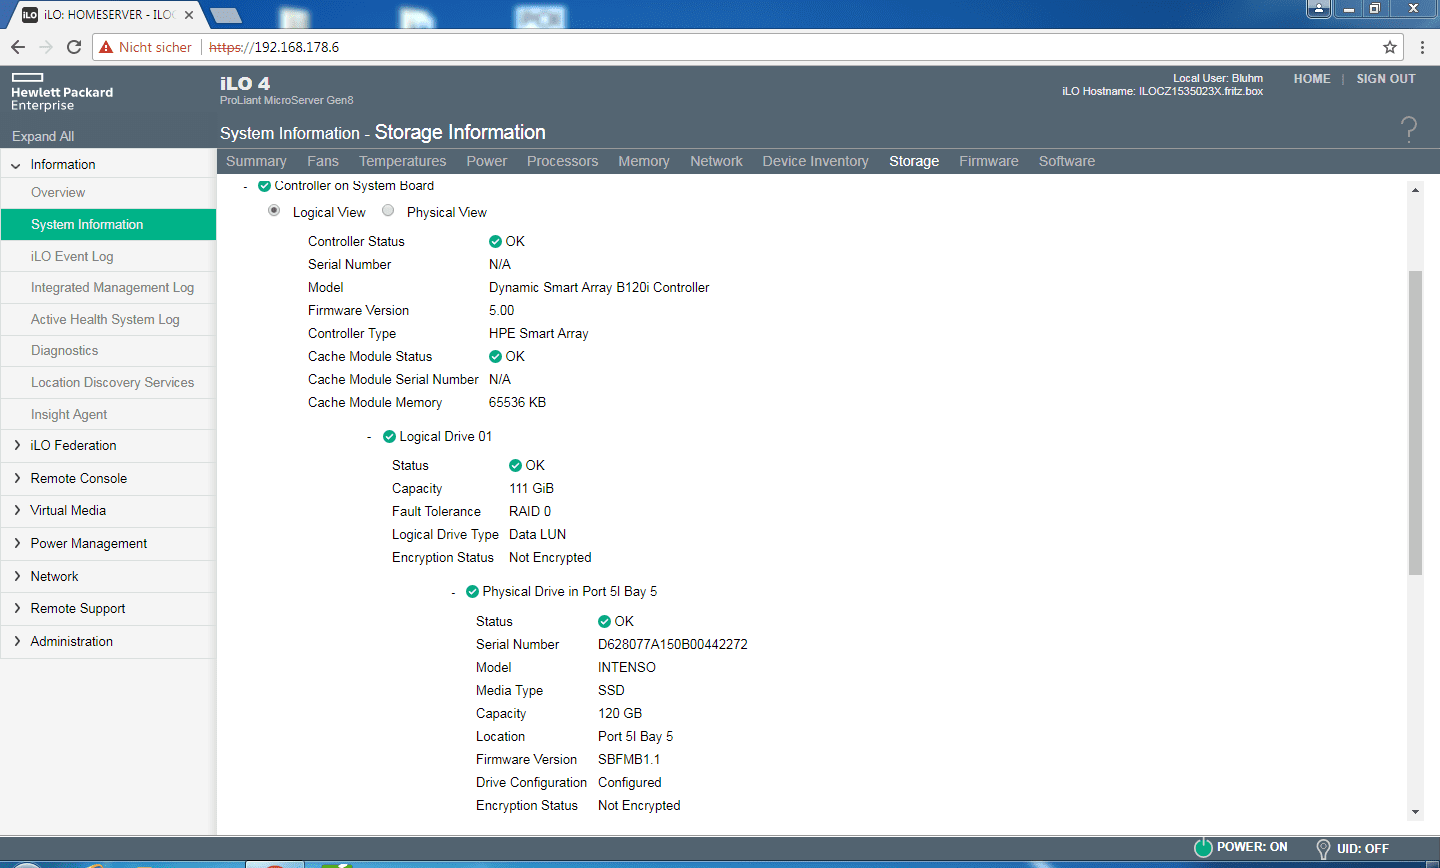This screenshot has width=1440, height=868.
Task: Click the iLO tab favicon
Action: [x=30, y=15]
